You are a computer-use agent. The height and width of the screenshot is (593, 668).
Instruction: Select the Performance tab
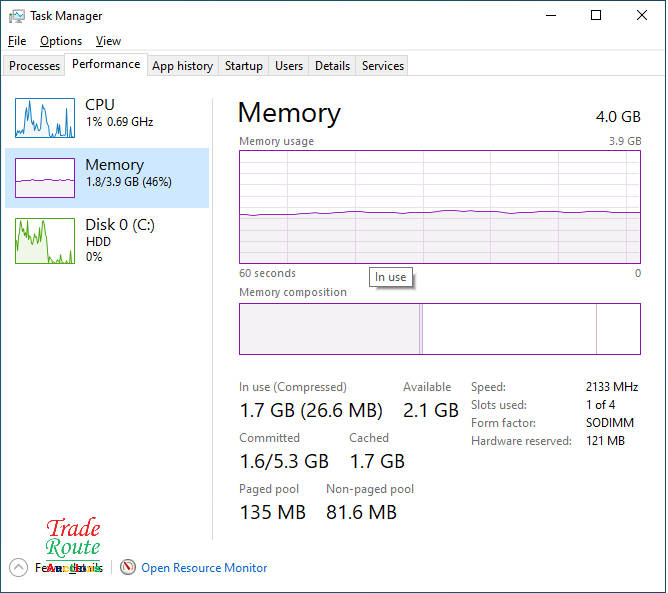(x=106, y=64)
